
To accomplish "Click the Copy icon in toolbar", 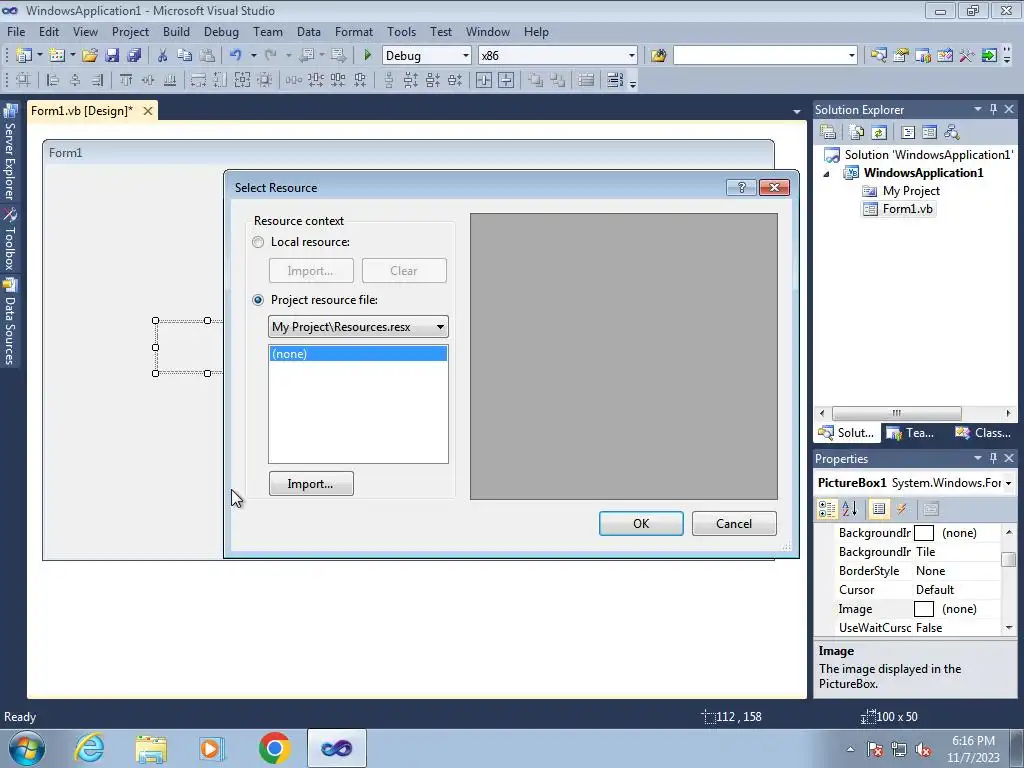I will [x=184, y=56].
